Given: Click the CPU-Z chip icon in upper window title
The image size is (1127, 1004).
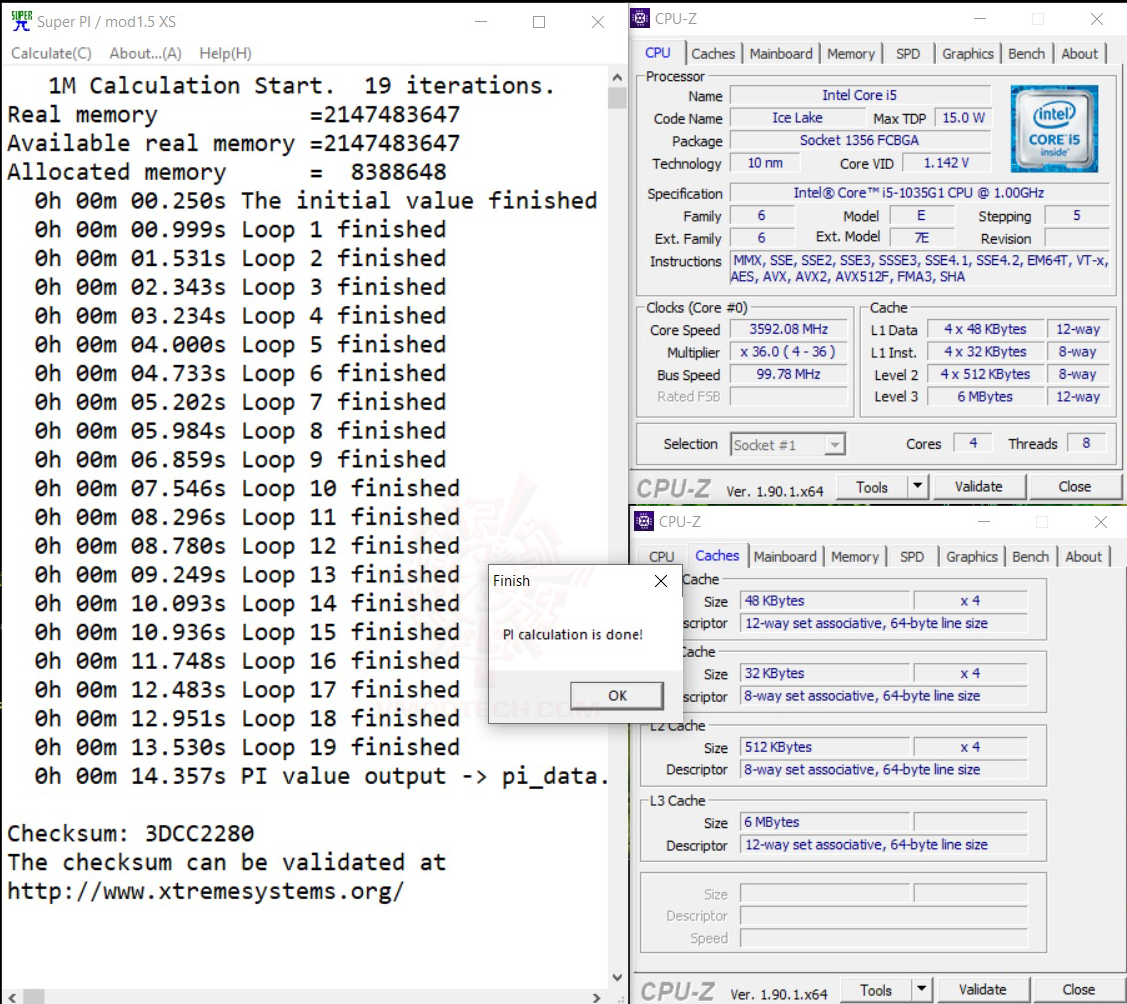Looking at the screenshot, I should 640,19.
